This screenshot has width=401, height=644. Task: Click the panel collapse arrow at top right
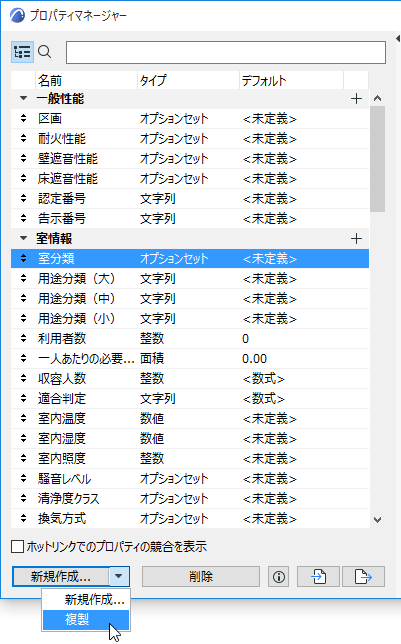pos(398,39)
